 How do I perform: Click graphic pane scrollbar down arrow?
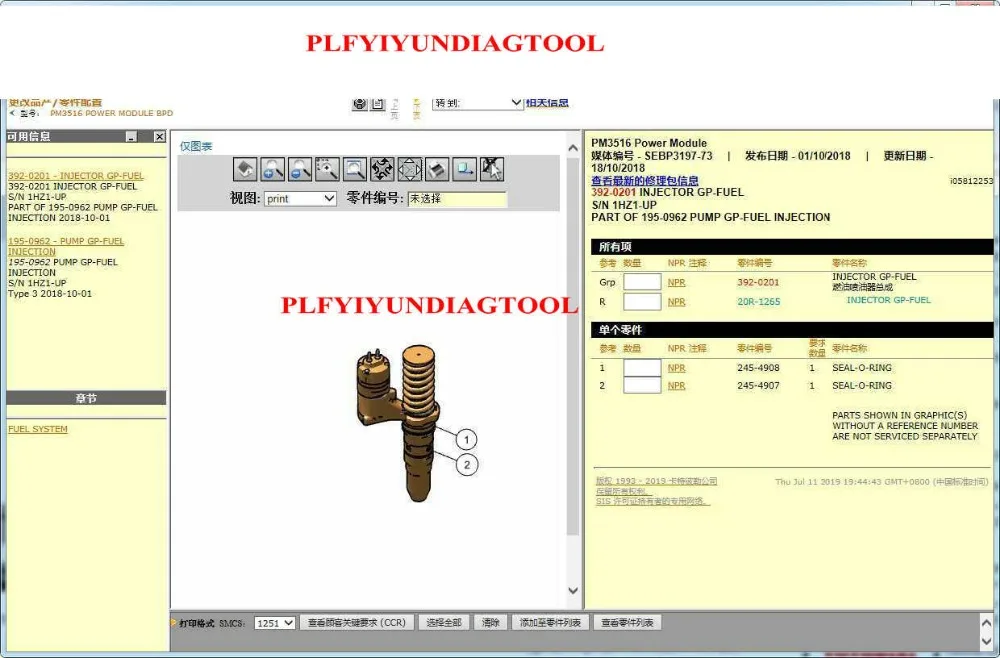573,591
